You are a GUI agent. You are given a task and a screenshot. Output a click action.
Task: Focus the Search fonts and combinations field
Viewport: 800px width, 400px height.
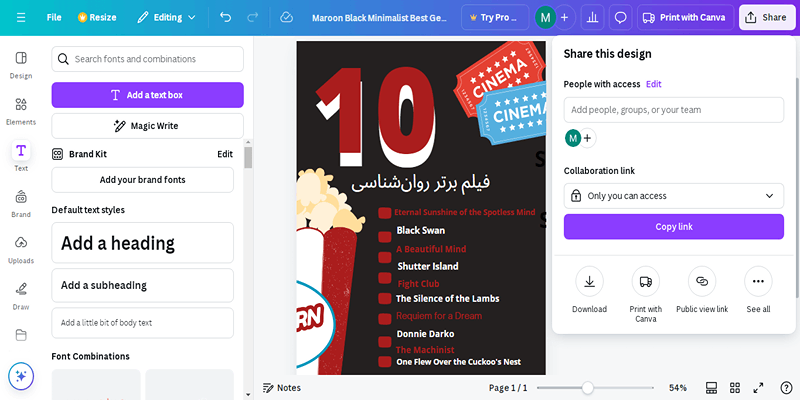point(147,59)
